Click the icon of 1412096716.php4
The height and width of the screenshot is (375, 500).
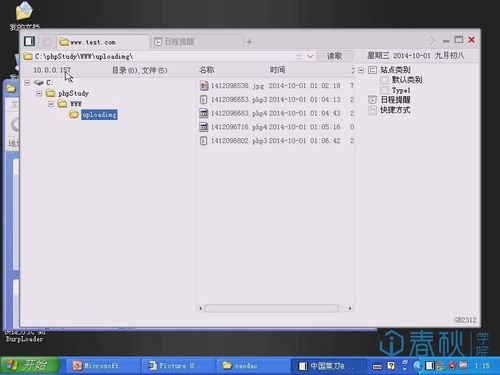(204, 127)
